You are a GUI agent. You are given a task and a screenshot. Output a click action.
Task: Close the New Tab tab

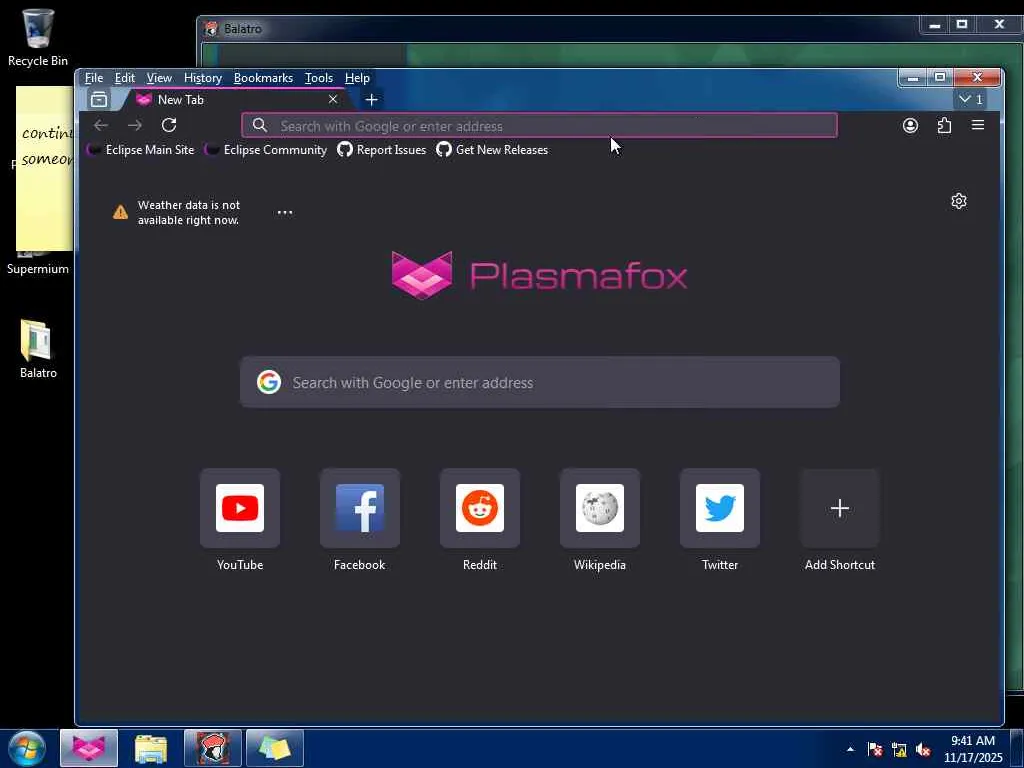coord(333,99)
